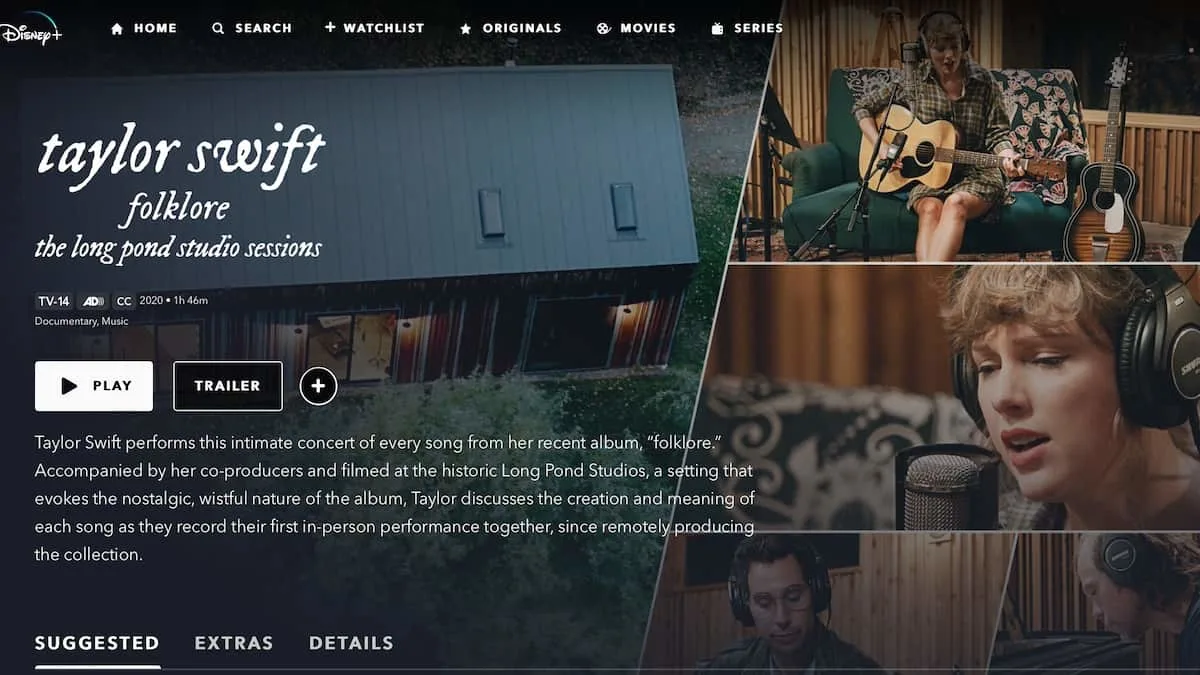Open Watchlist via plus icon in navigation
Screen dimensions: 1200x675
click(x=330, y=28)
